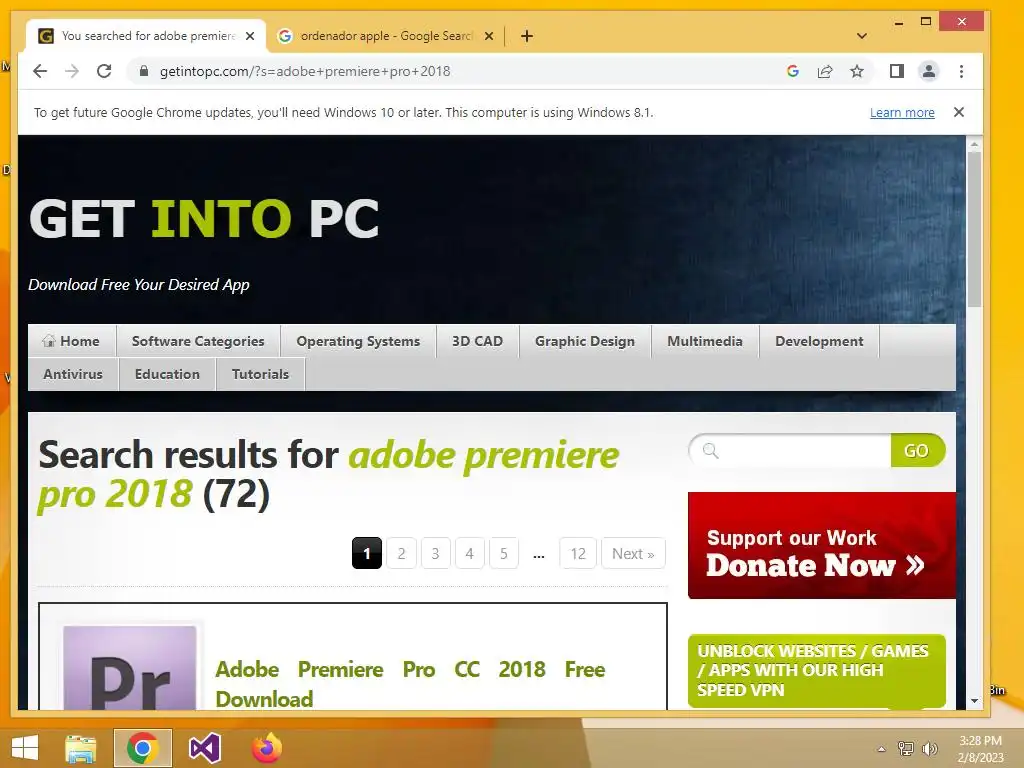Click the network tray icon
1024x768 pixels.
click(x=906, y=749)
